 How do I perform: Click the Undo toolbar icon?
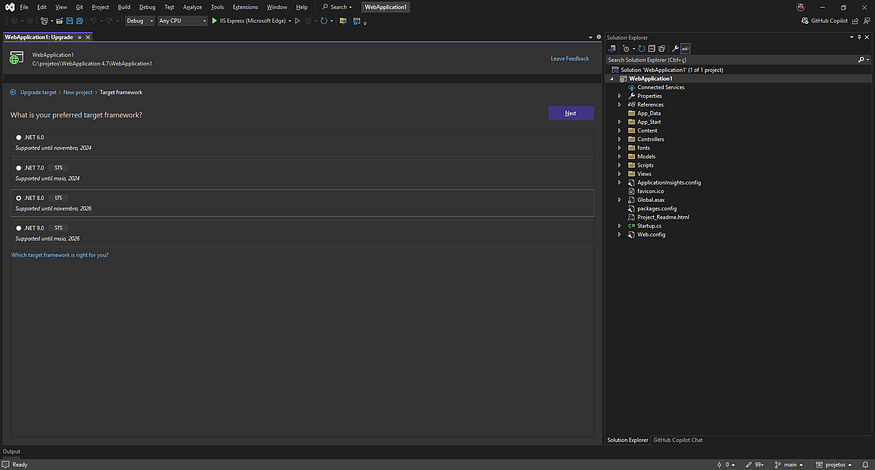pyautogui.click(x=94, y=20)
